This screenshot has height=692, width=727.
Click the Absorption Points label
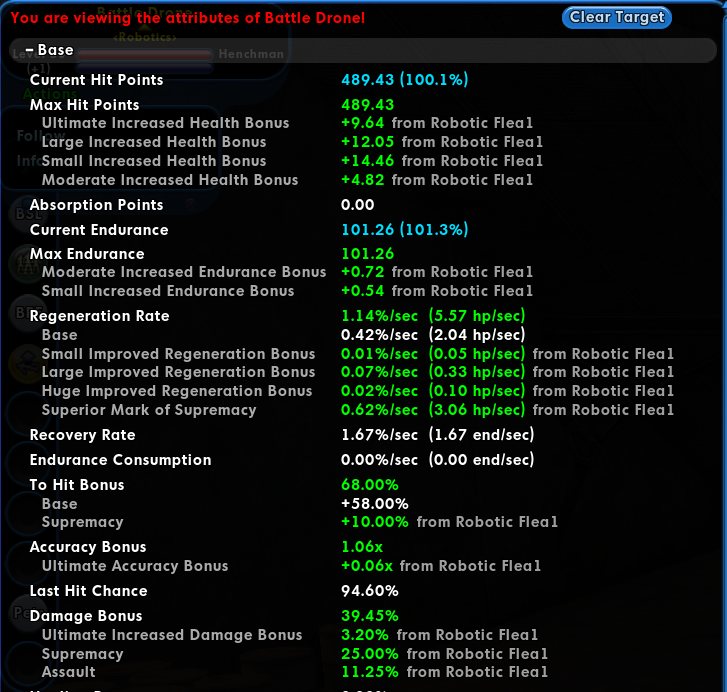click(96, 205)
